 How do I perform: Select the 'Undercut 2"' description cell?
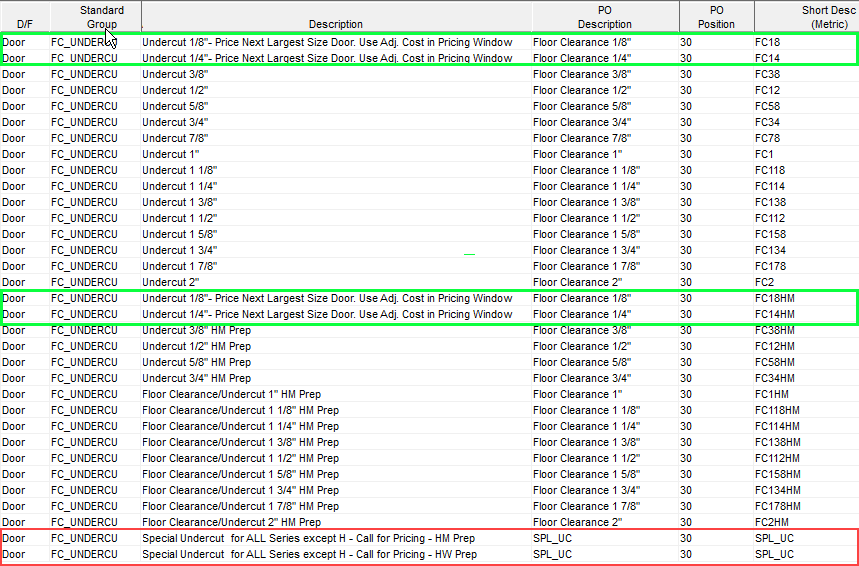click(x=336, y=282)
